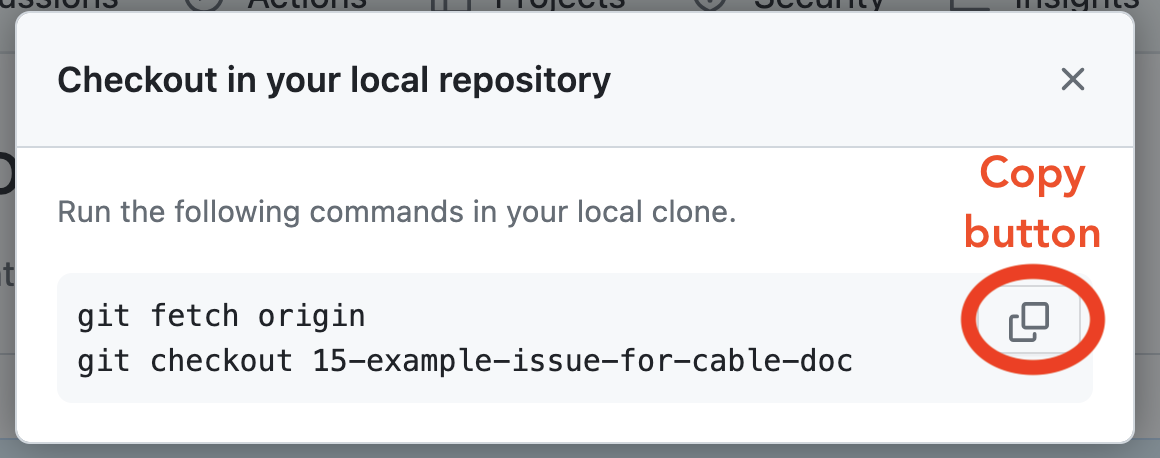Click the Security shield icon
Viewport: 1160px width, 458px height.
710,3
